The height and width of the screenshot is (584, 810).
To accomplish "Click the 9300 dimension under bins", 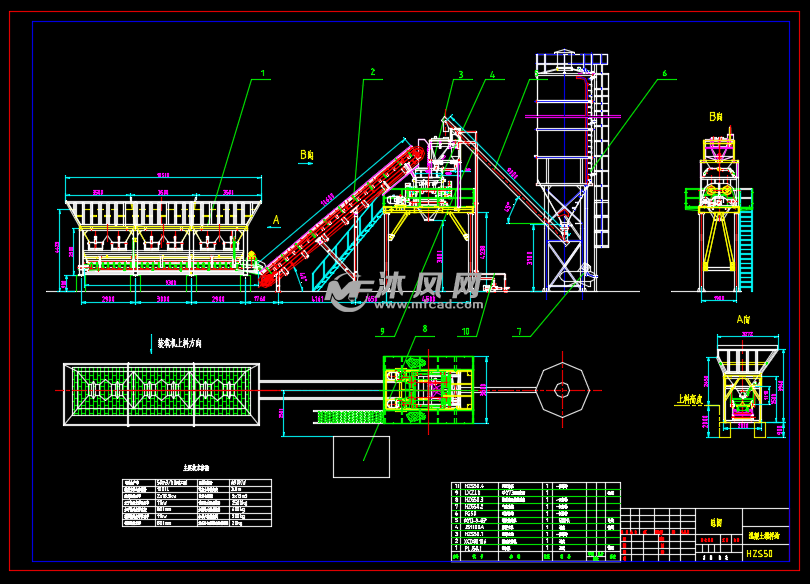I will click(x=170, y=282).
